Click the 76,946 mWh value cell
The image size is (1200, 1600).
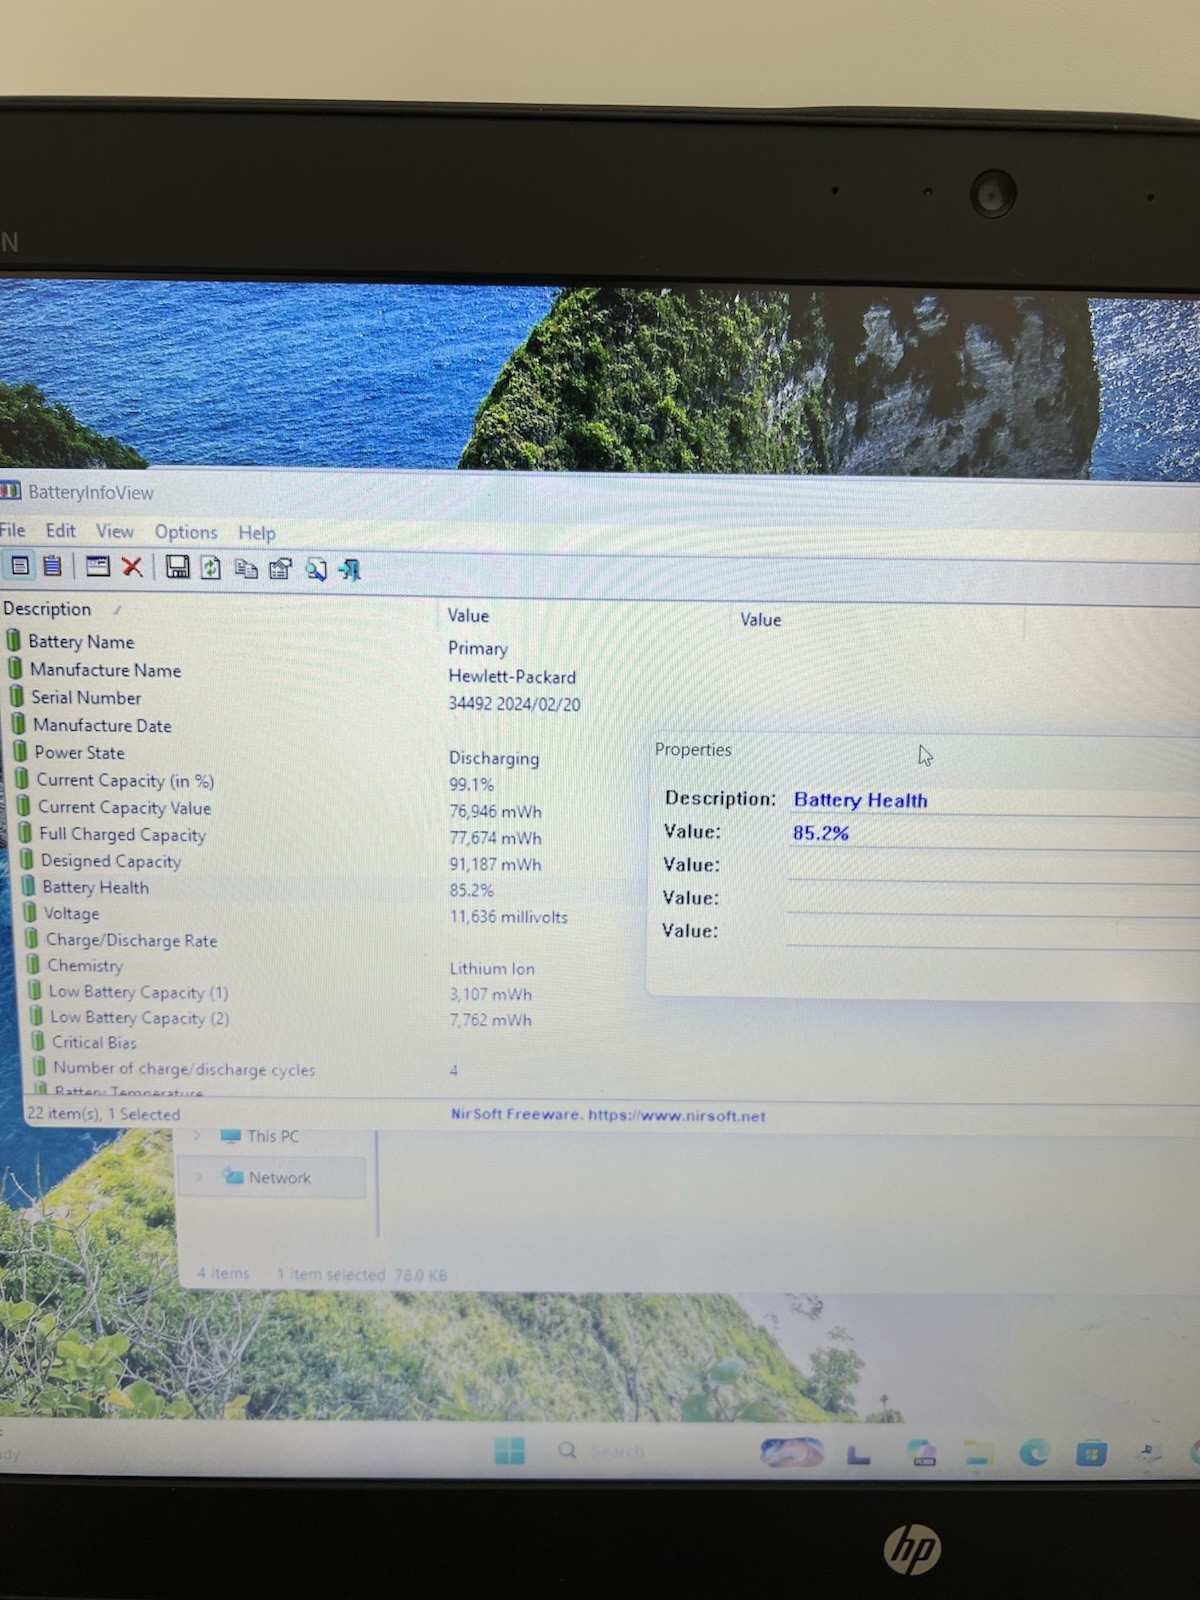pyautogui.click(x=495, y=811)
